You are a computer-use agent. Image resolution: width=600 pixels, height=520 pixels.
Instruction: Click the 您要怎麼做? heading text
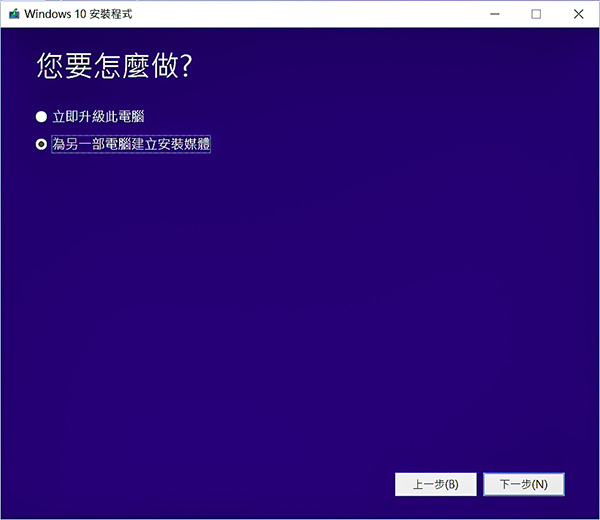[114, 66]
